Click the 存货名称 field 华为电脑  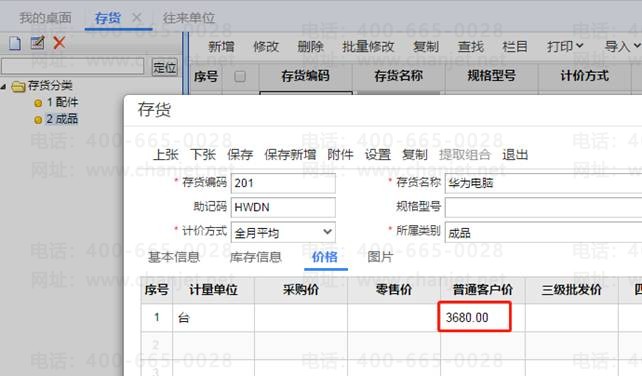(x=543, y=183)
